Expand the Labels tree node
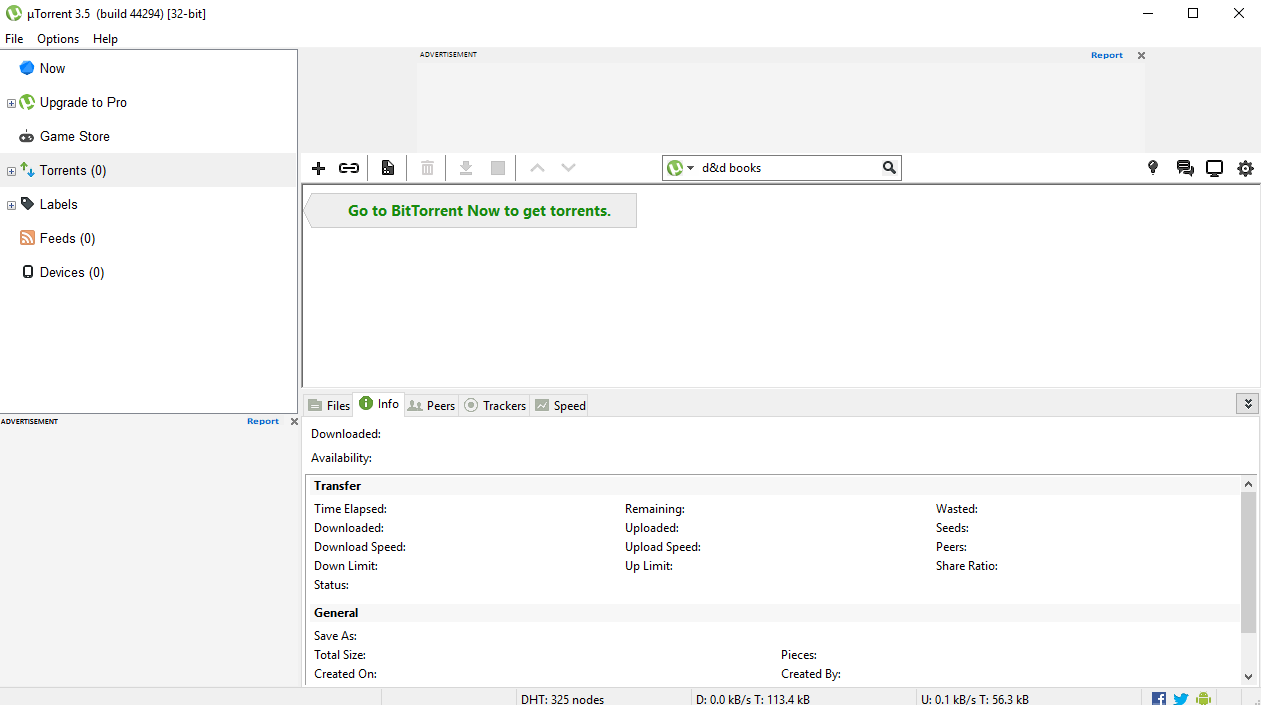The image size is (1261, 705). point(11,205)
